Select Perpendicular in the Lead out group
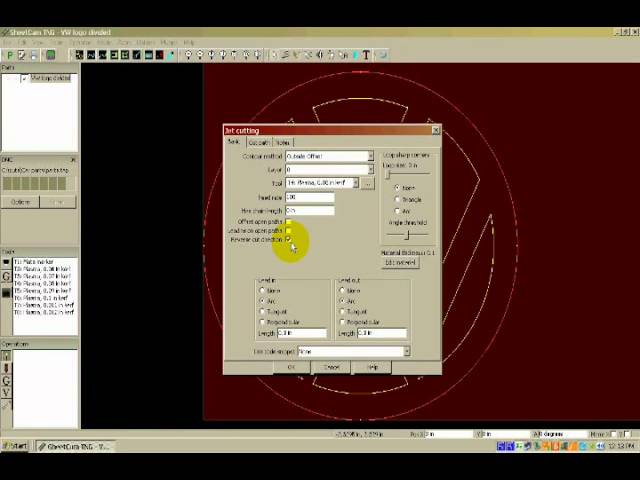 342,322
